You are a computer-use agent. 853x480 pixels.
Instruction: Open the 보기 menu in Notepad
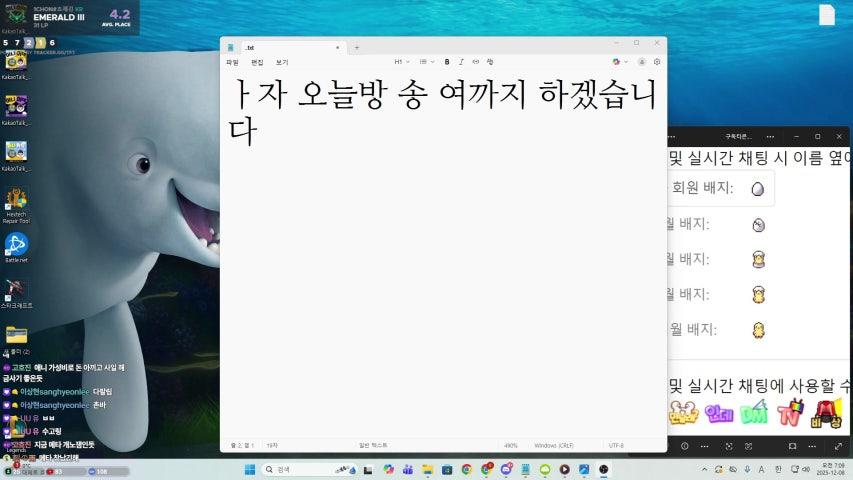tap(282, 63)
